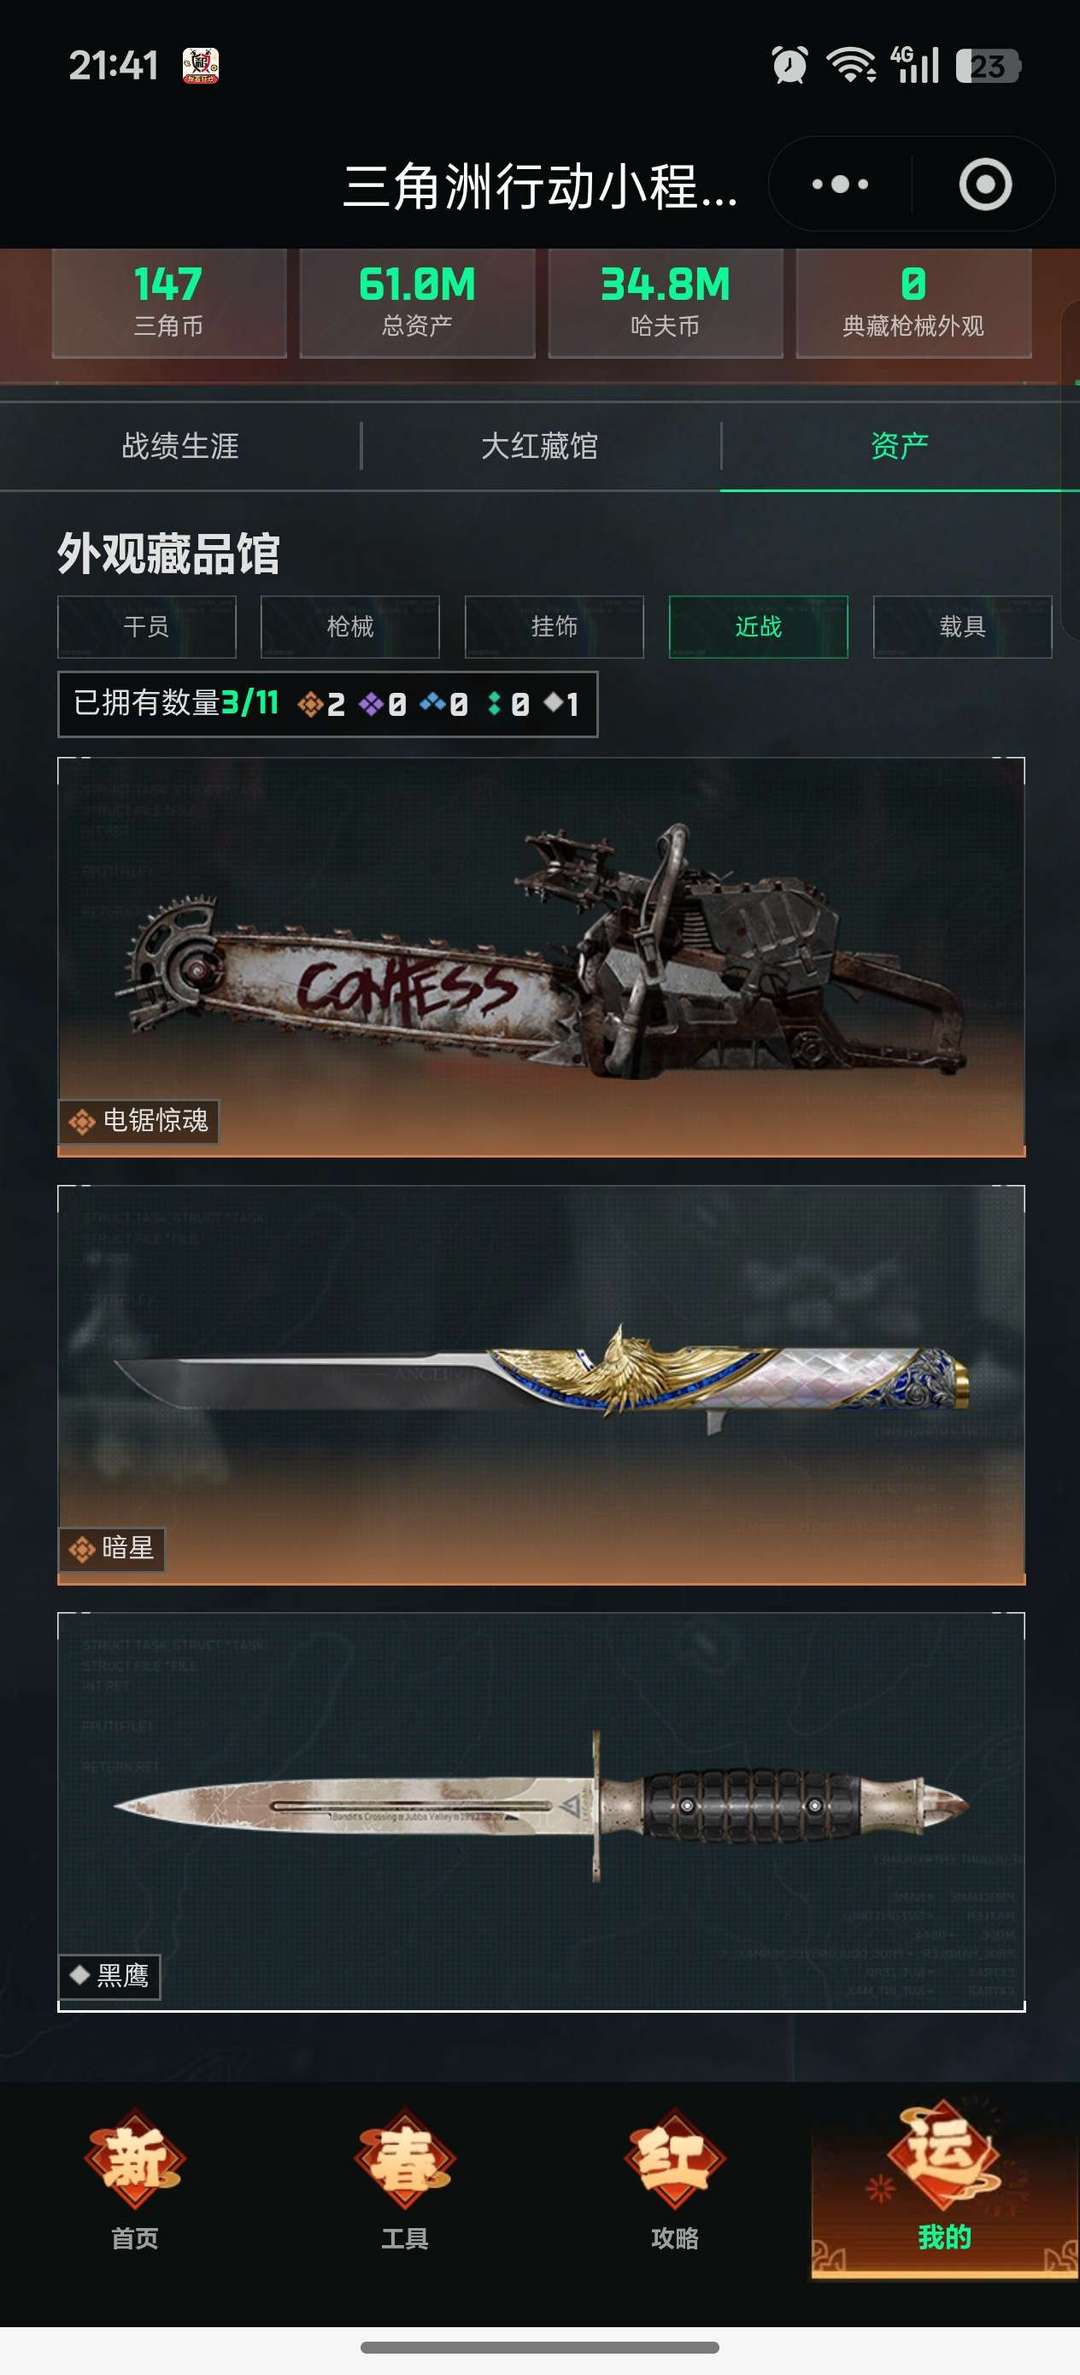The image size is (1080, 2375).
Task: Filter collection by 干员 category
Action: tap(147, 627)
